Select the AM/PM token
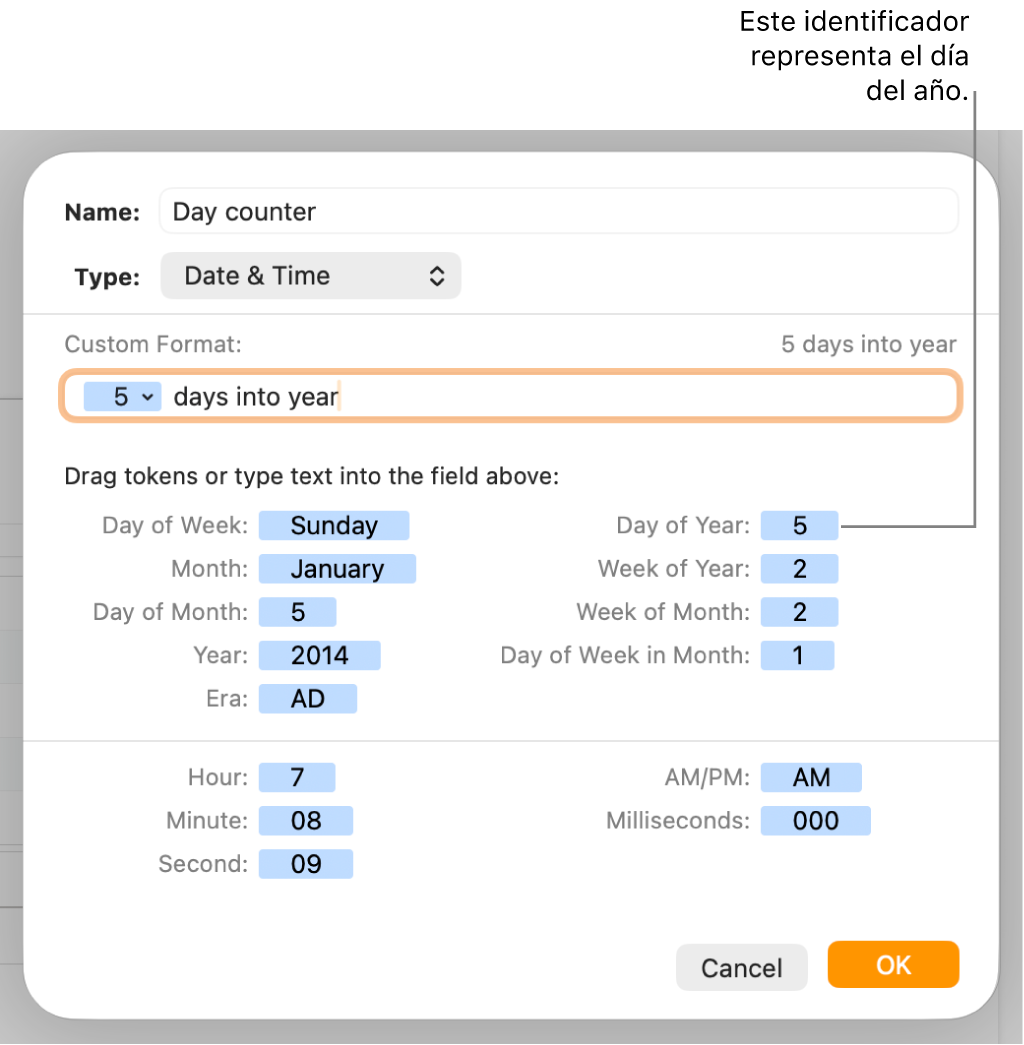The image size is (1024, 1045). point(810,777)
